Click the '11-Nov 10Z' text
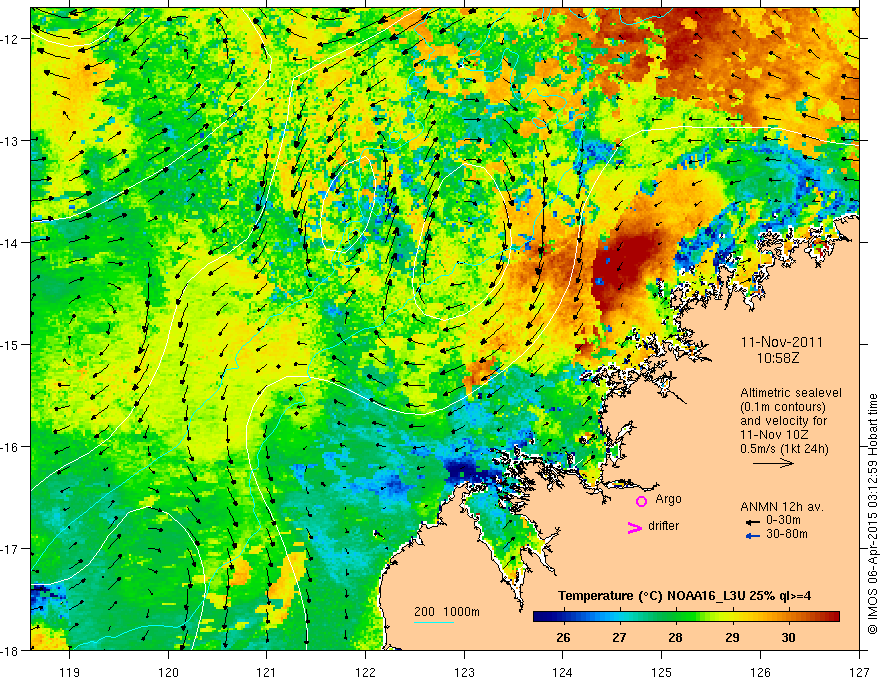The height and width of the screenshot is (680, 880). point(775,435)
